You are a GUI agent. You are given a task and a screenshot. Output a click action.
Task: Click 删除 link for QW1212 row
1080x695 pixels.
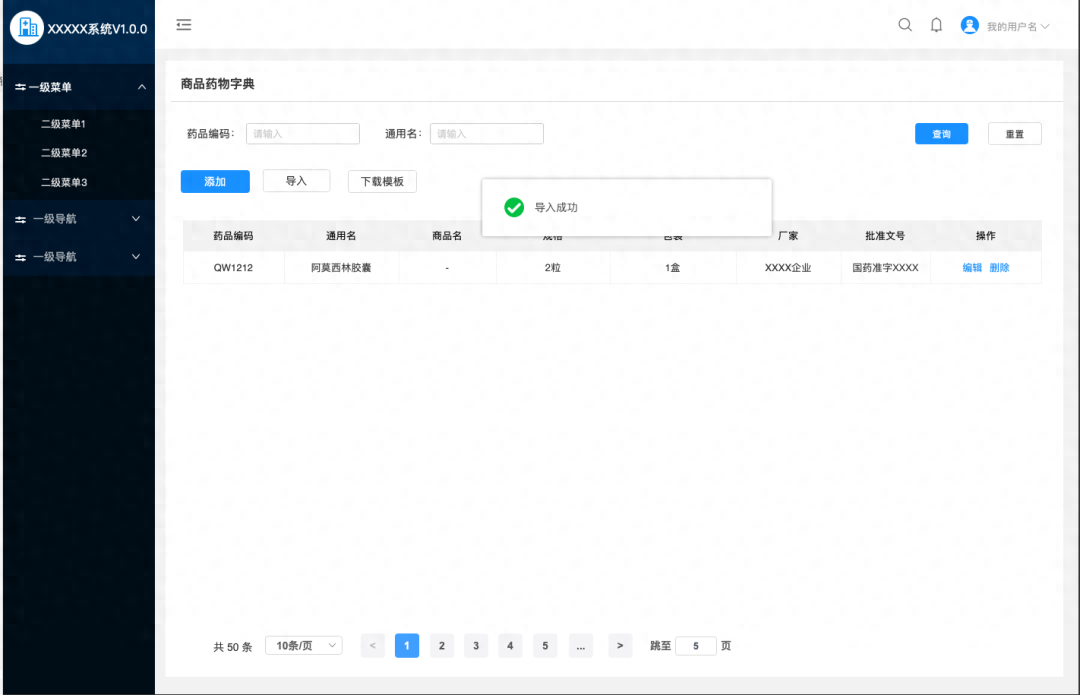[x=999, y=267]
